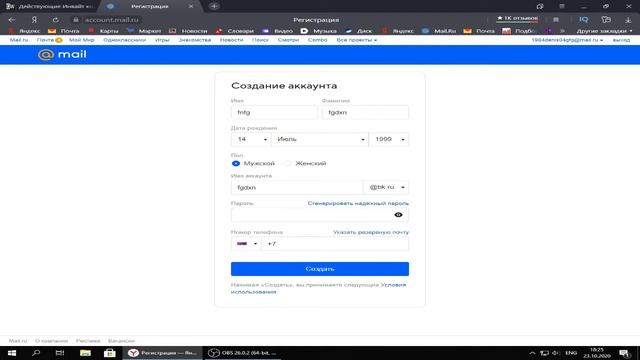Open the downloads arrow icon

coord(628,19)
